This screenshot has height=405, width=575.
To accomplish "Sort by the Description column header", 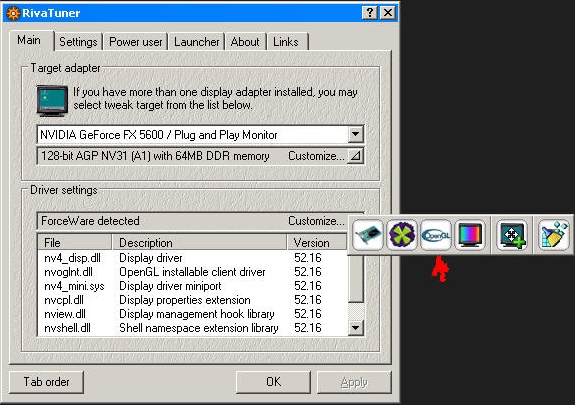I will [199, 242].
